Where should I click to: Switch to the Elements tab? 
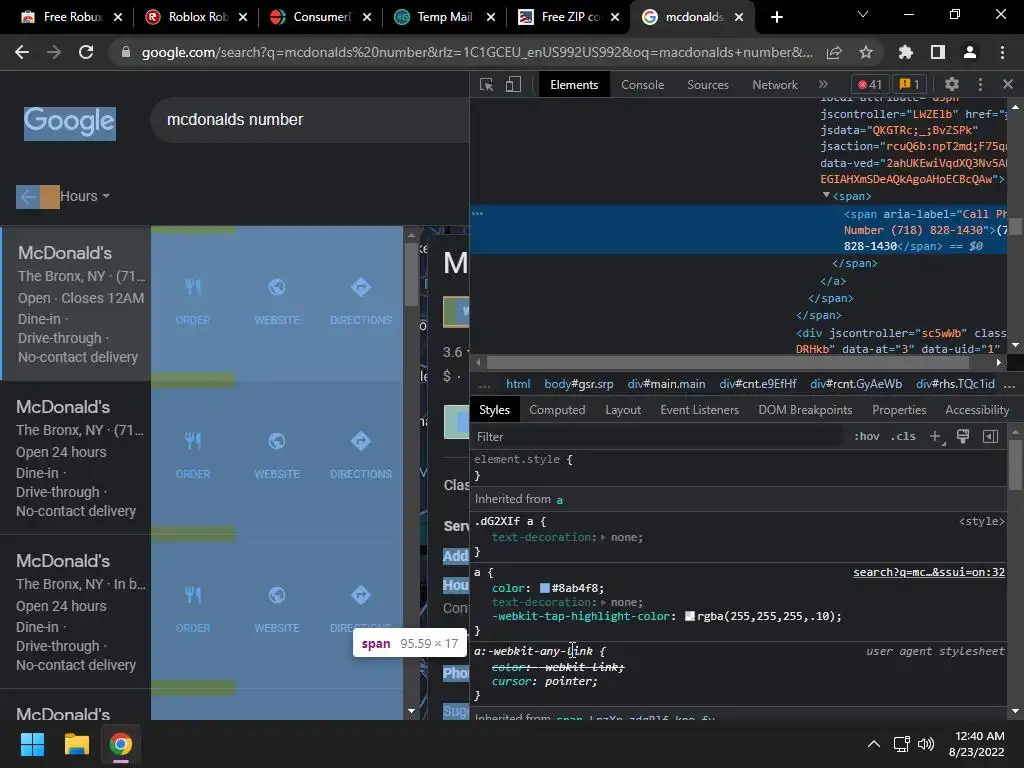coord(574,85)
